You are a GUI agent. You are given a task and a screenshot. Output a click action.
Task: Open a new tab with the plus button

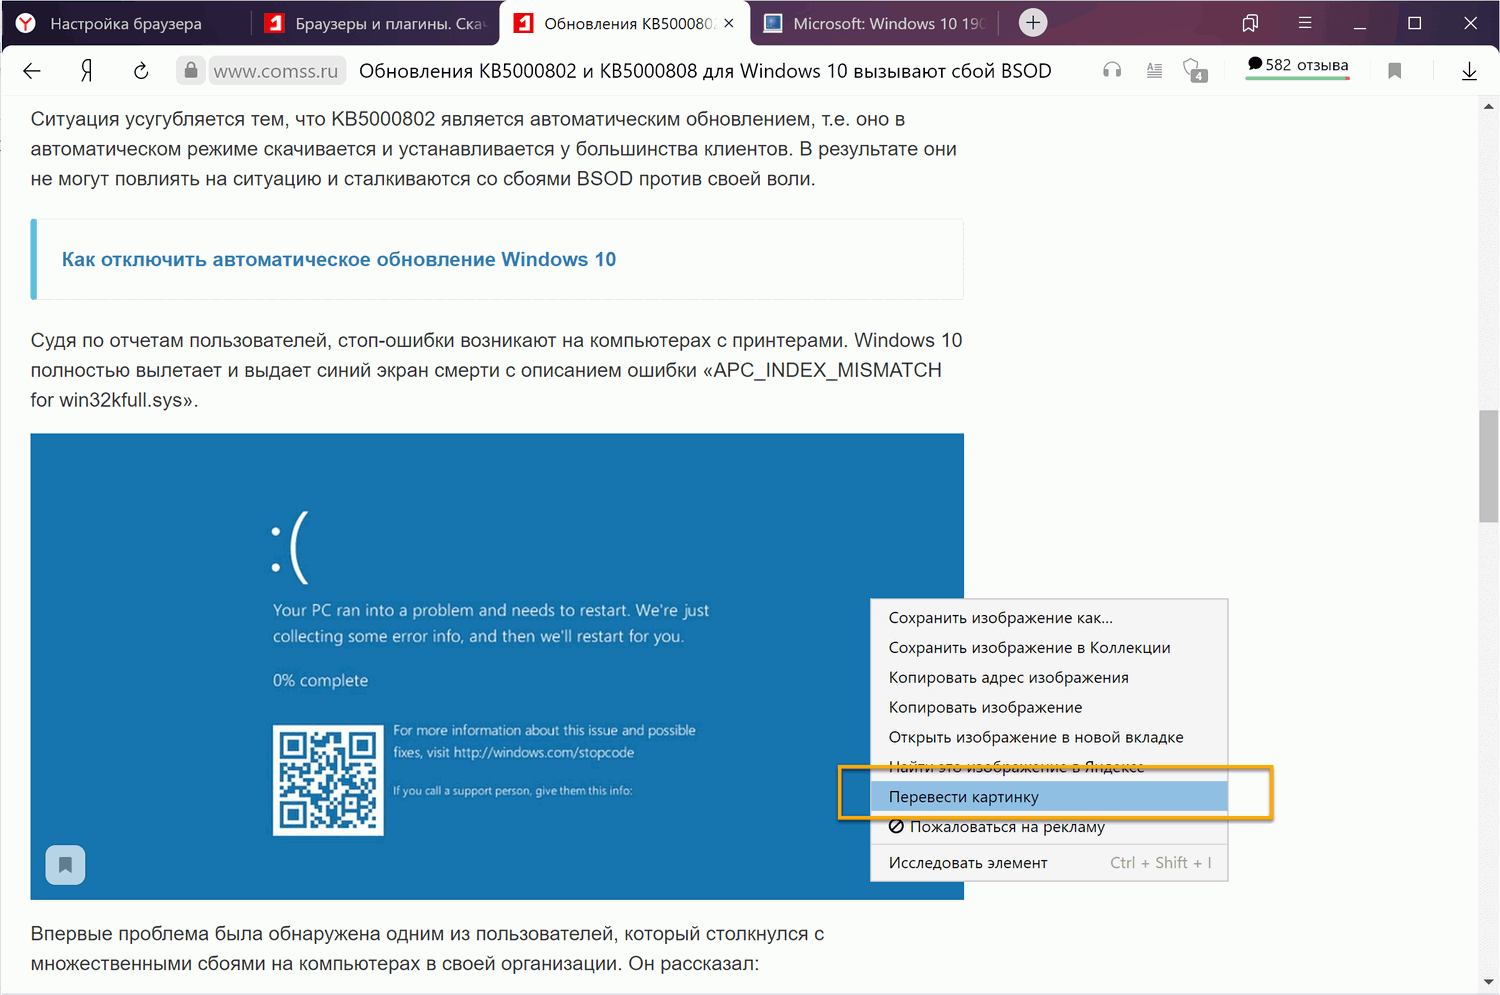point(1033,22)
